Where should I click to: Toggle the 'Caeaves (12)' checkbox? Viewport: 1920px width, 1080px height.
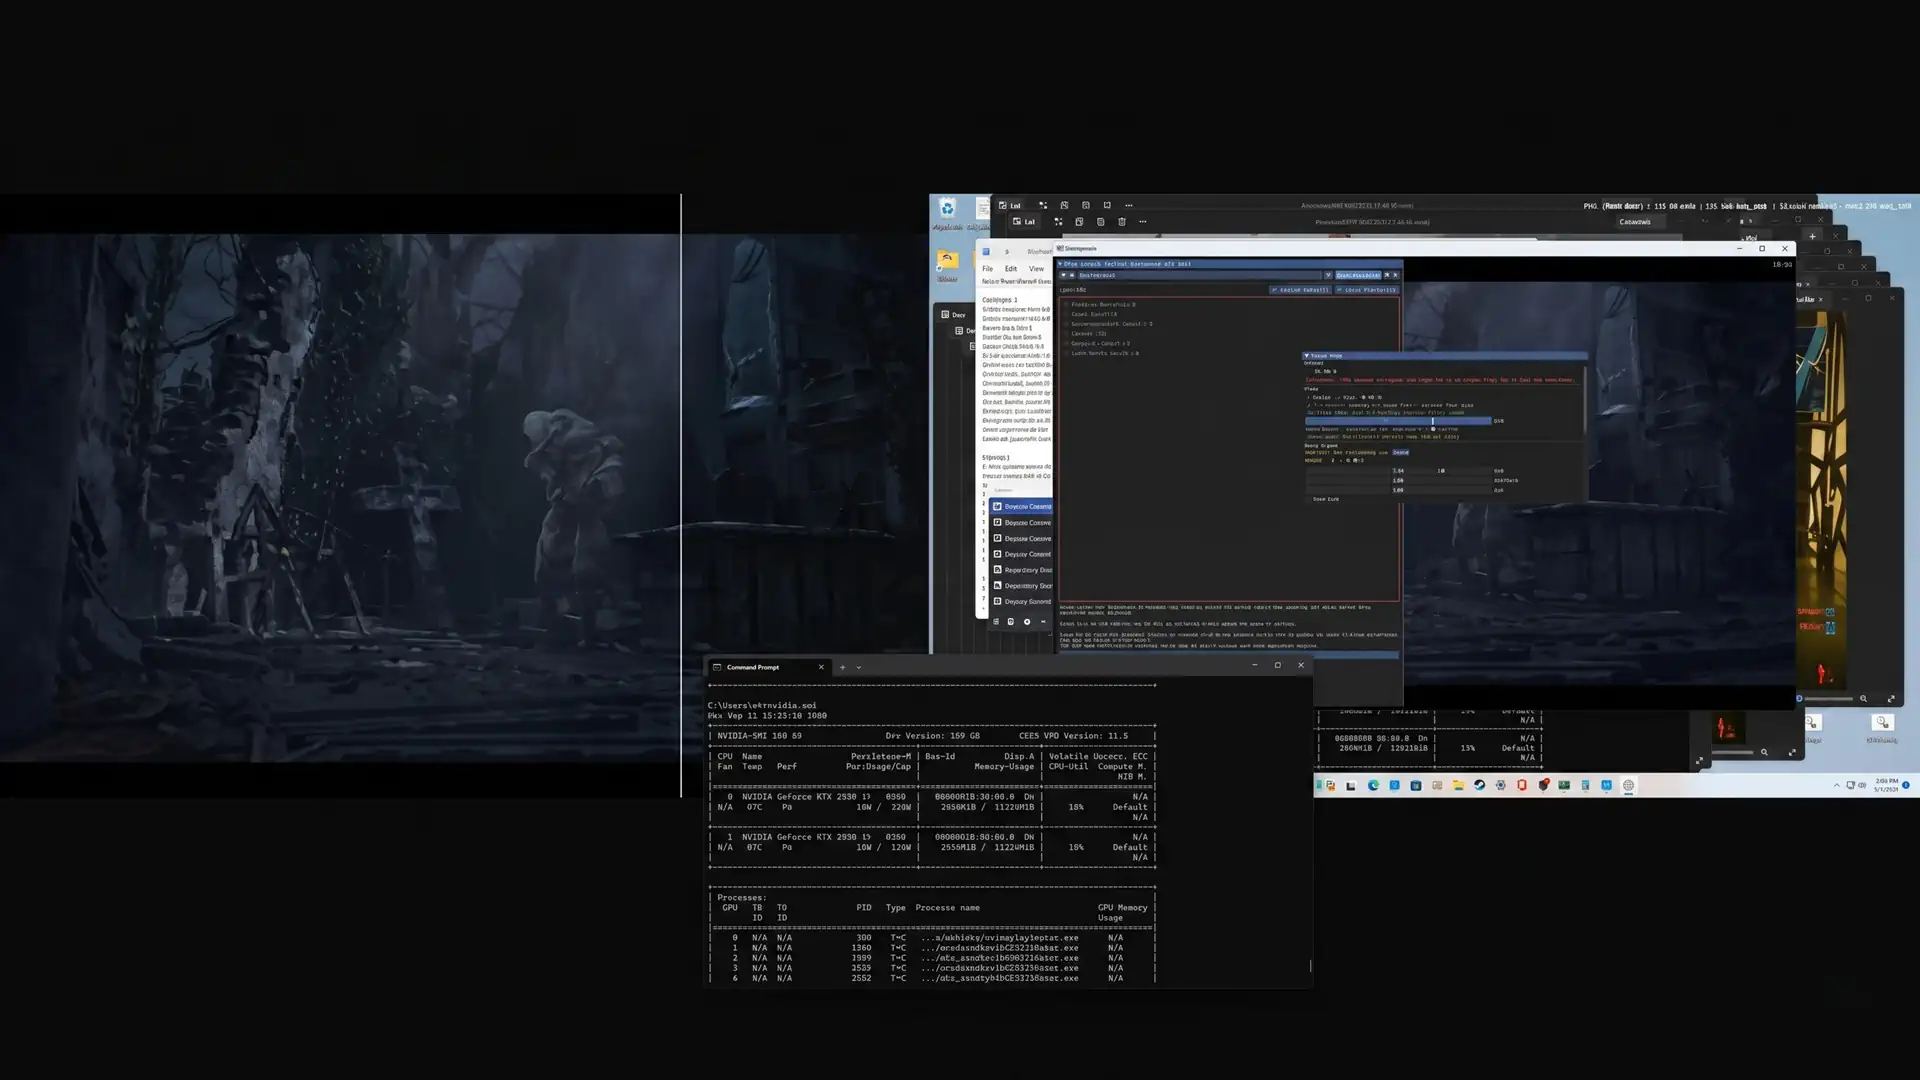point(1066,334)
